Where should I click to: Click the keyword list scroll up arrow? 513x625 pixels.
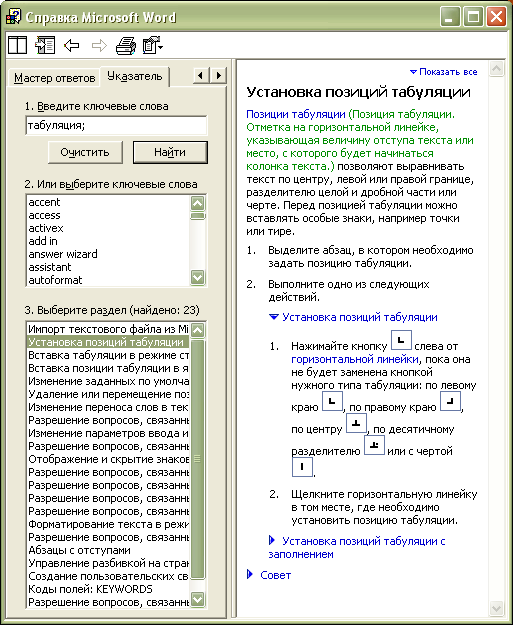click(198, 203)
